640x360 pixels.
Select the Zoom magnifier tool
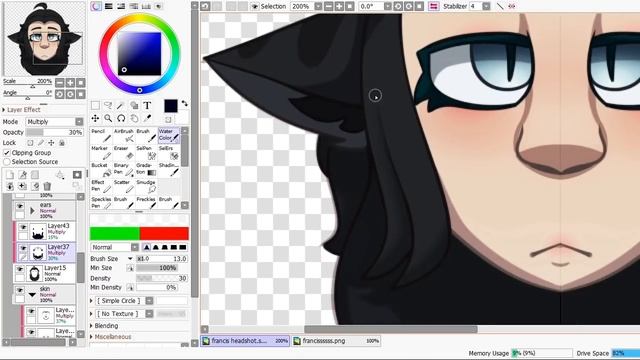[108, 118]
